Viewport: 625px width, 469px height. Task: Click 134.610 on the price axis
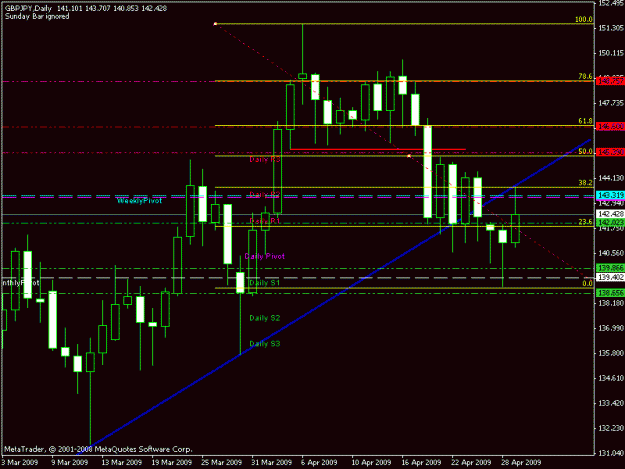point(610,378)
